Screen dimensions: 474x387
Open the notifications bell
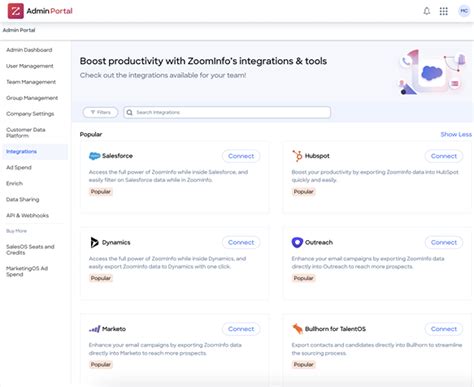click(x=426, y=11)
